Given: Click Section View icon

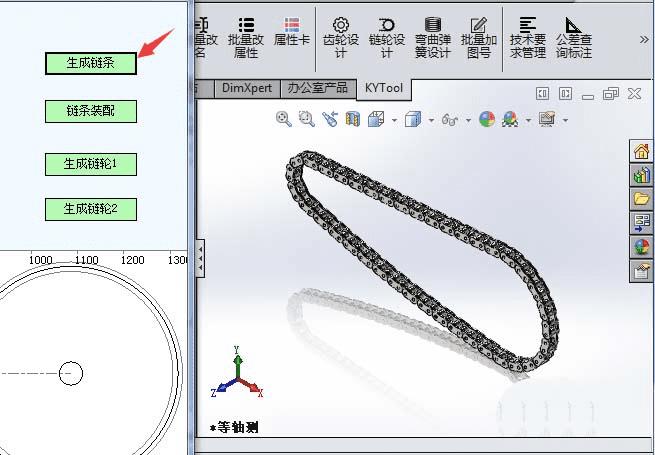Looking at the screenshot, I should tap(353, 119).
